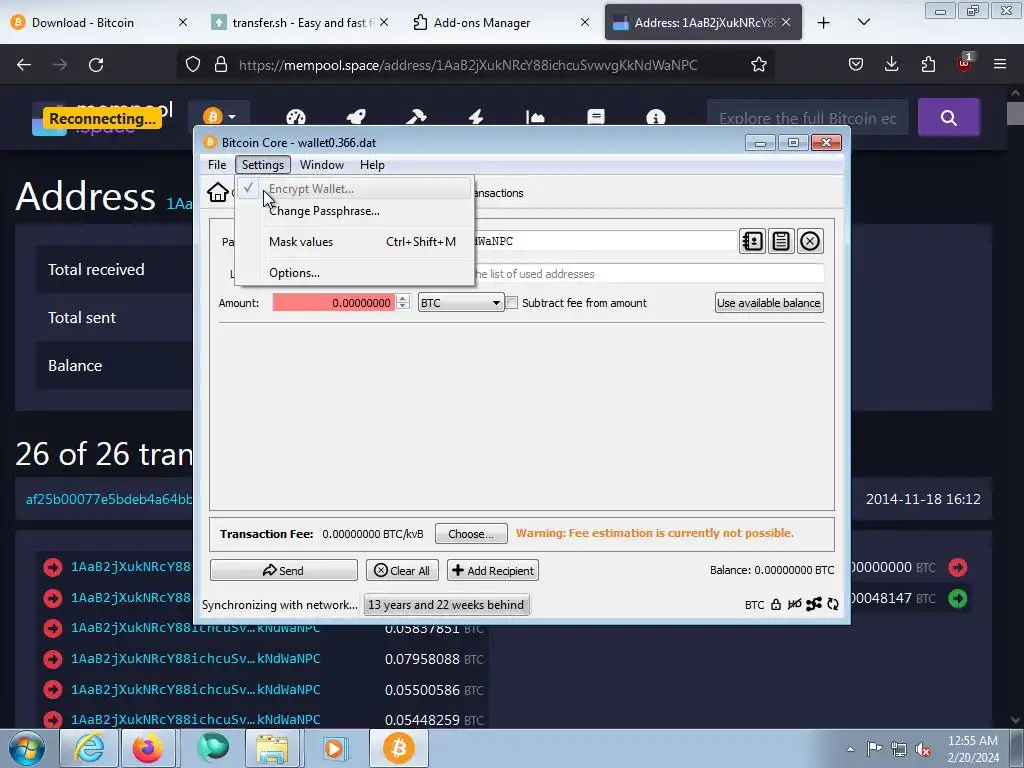Image resolution: width=1024 pixels, height=768 pixels.
Task: Click the blockchain sync spinner icon
Action: pos(833,605)
